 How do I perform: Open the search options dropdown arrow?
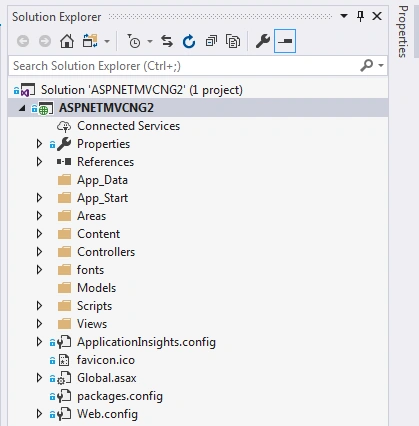[x=381, y=65]
